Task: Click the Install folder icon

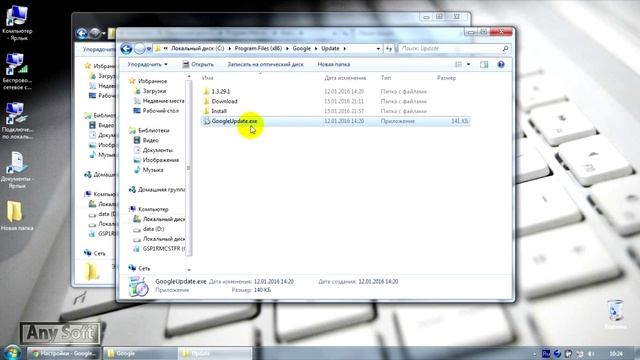Action: pyautogui.click(x=206, y=111)
